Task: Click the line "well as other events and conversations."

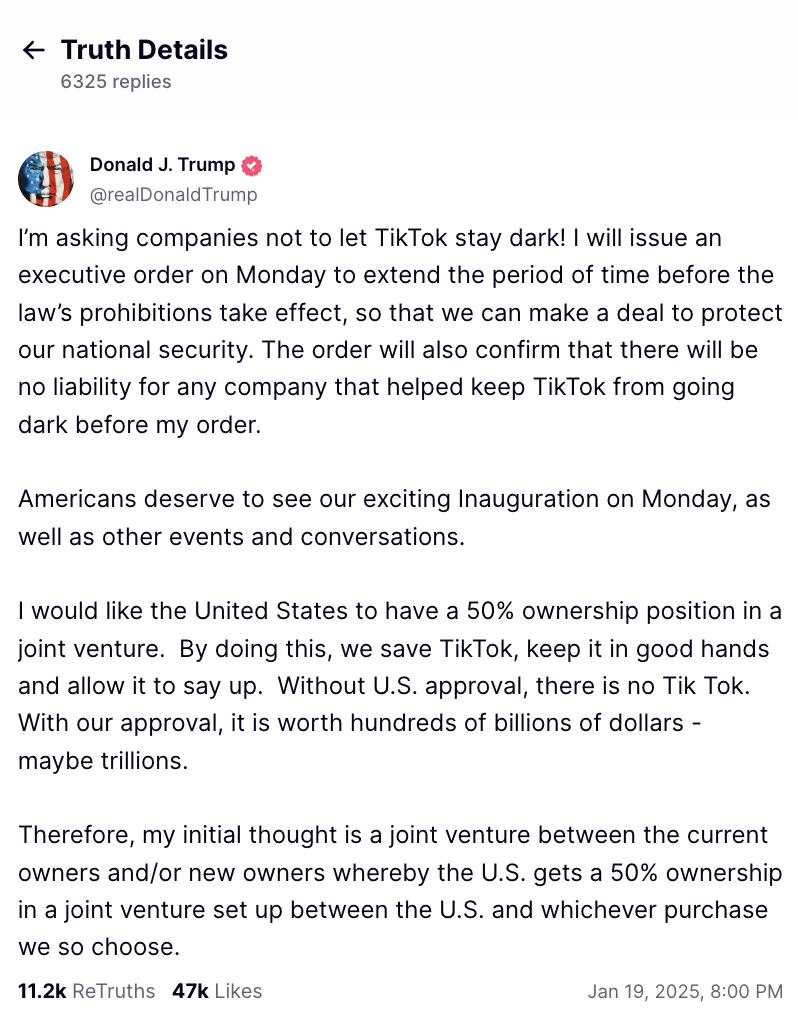Action: tap(242, 536)
